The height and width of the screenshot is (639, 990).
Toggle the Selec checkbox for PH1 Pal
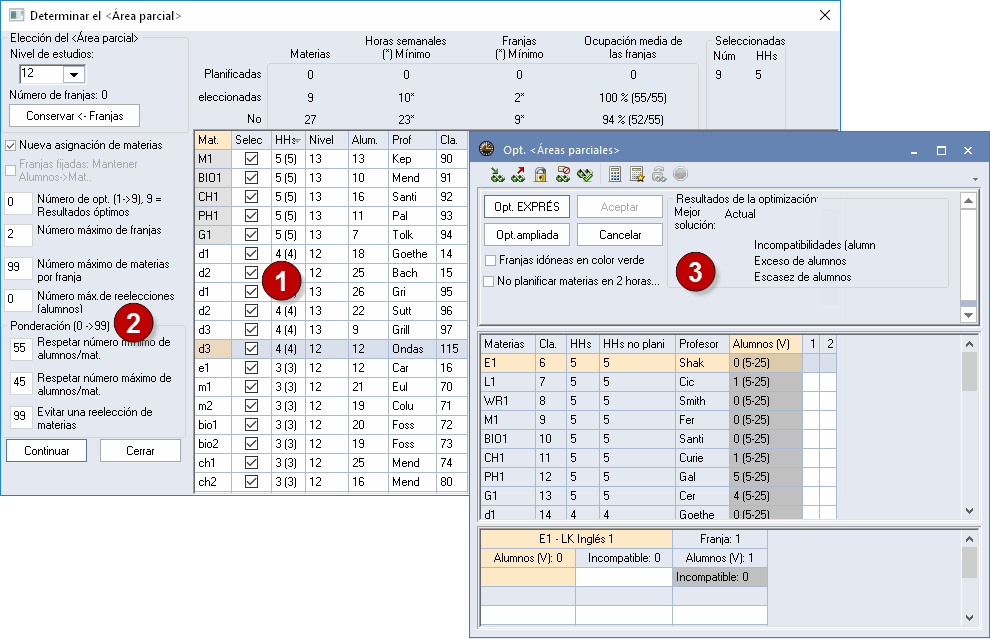pyautogui.click(x=251, y=215)
